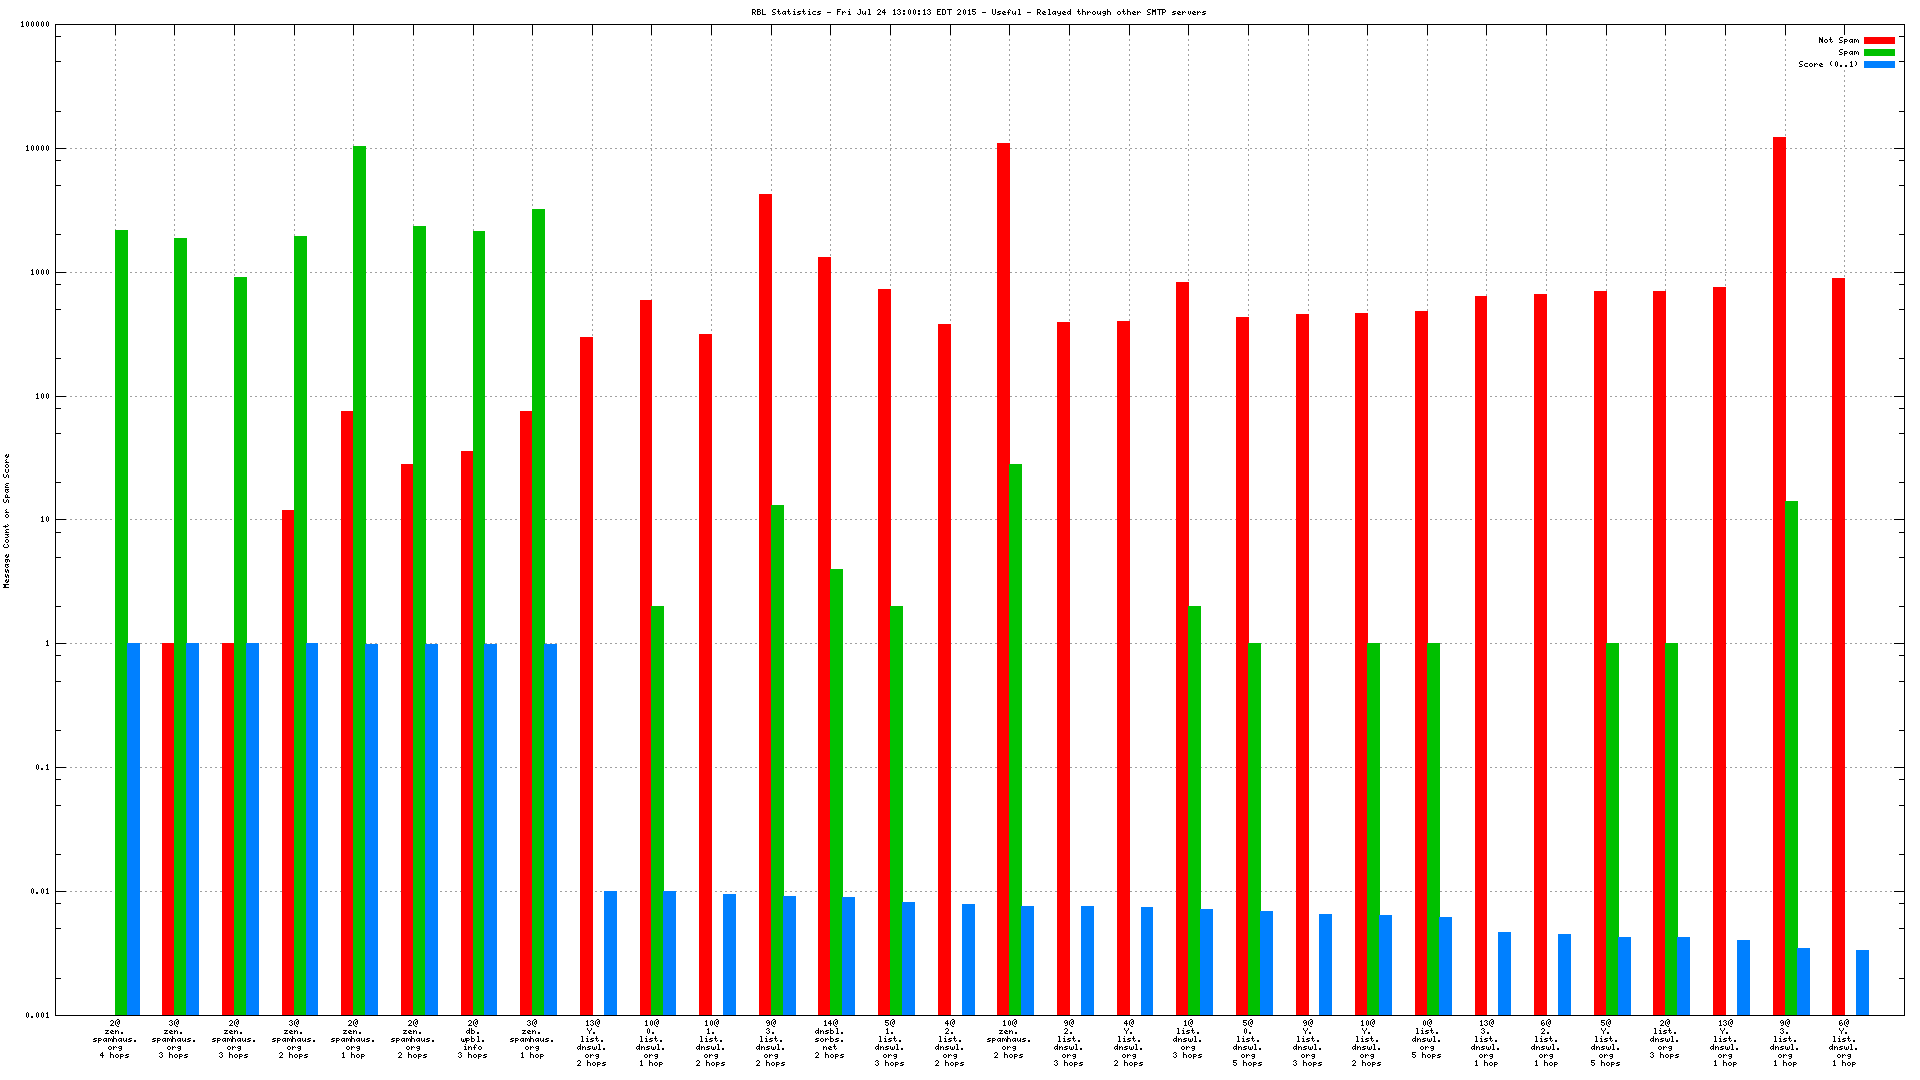Click the 0.001 tick on the y-axis
1920x1080 pixels.
coord(36,1015)
